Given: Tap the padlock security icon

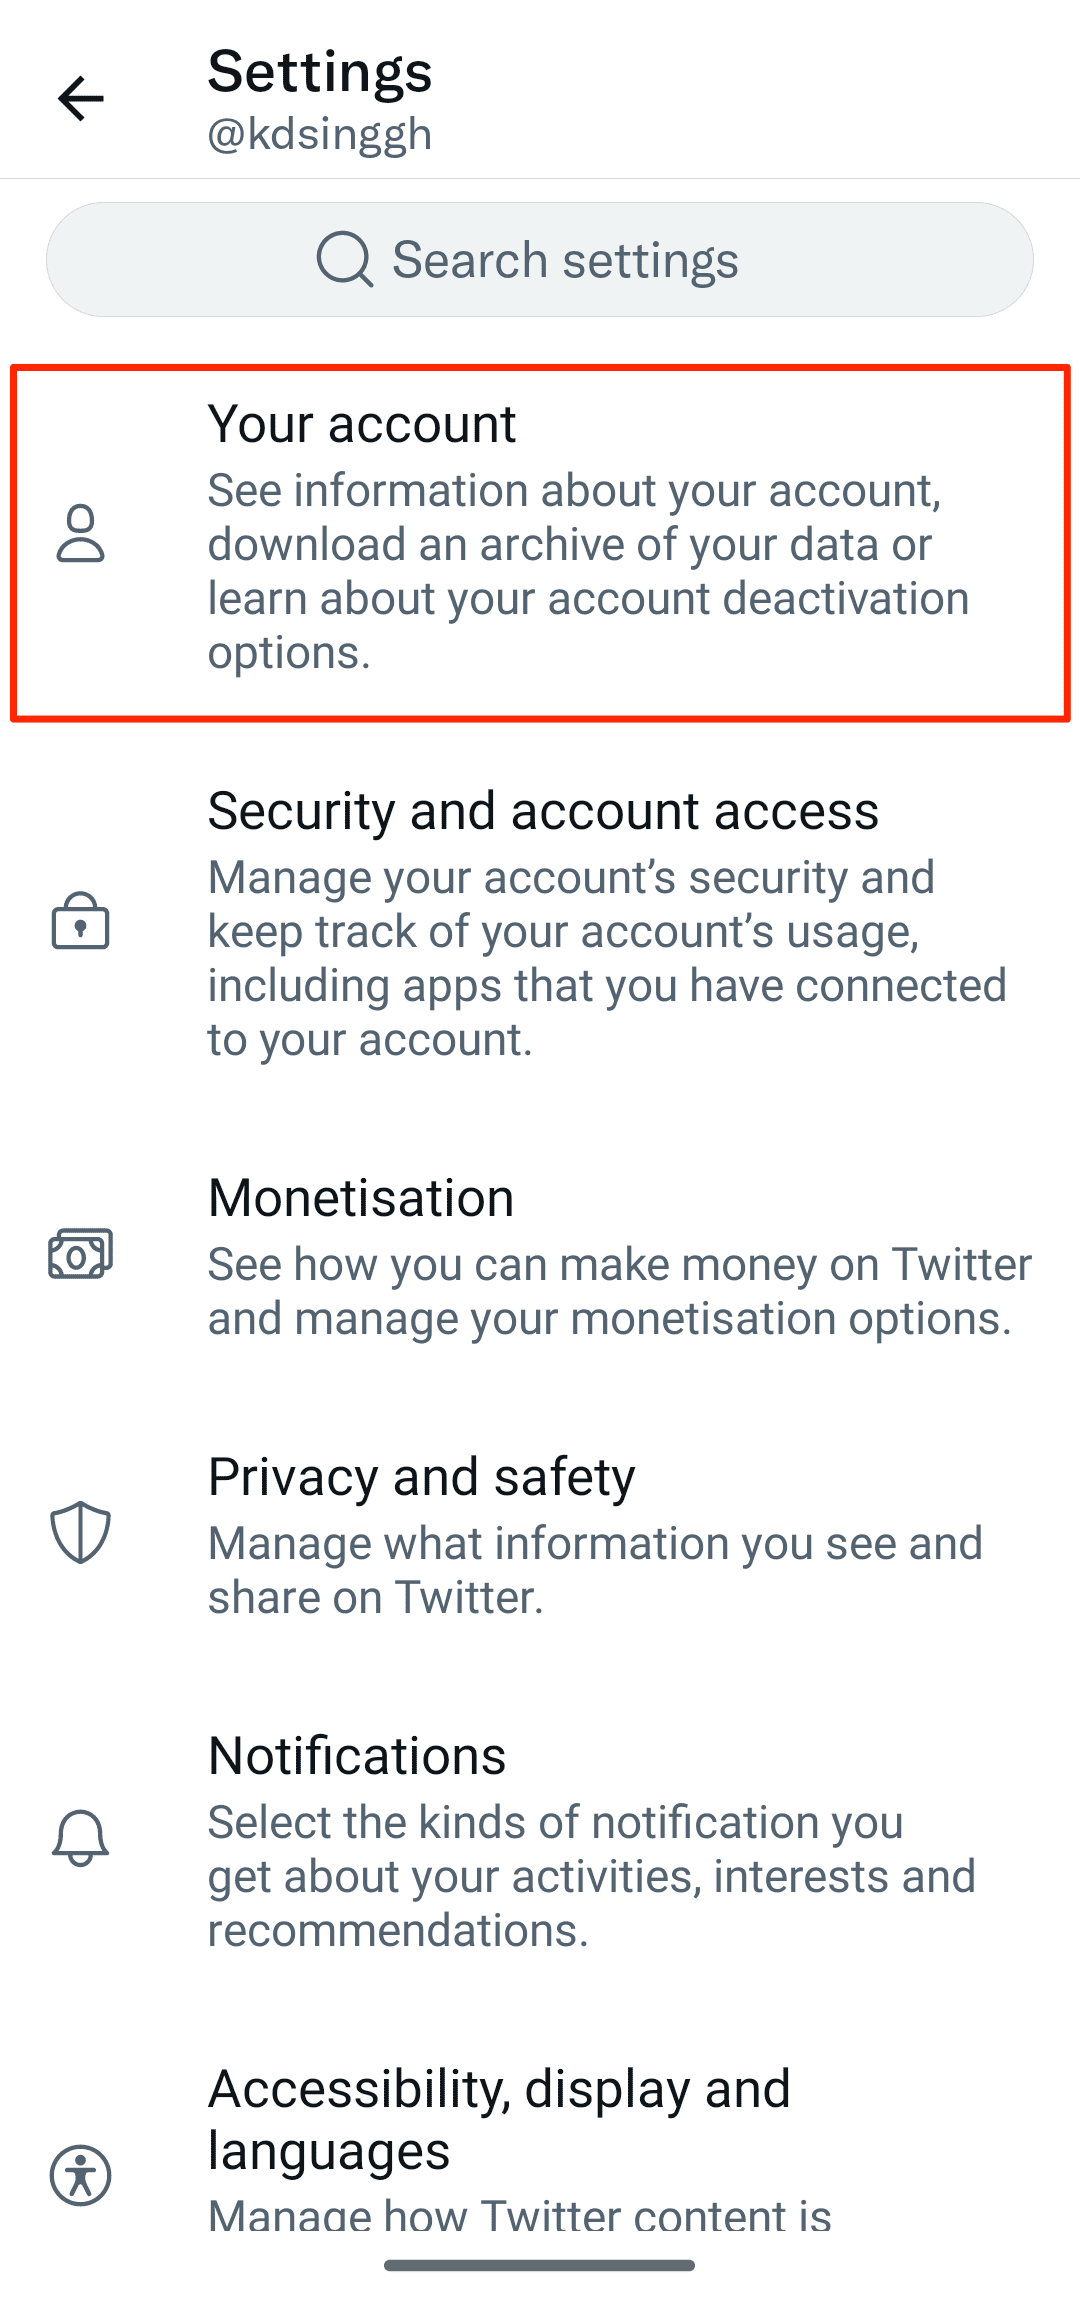Looking at the screenshot, I should point(80,921).
